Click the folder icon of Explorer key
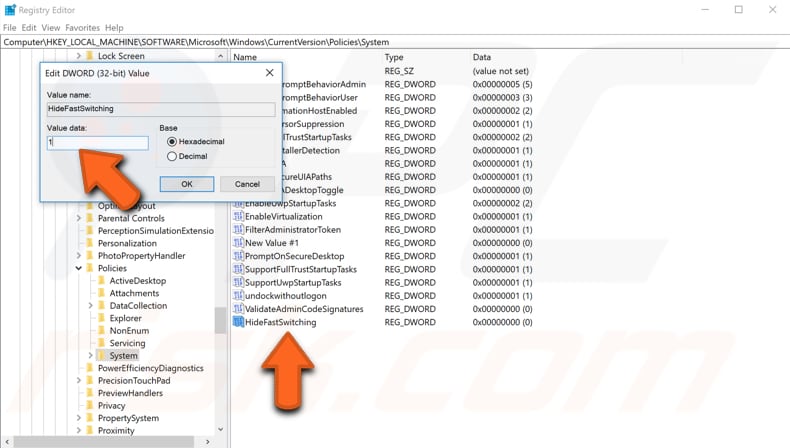The width and height of the screenshot is (790, 448). 102,318
